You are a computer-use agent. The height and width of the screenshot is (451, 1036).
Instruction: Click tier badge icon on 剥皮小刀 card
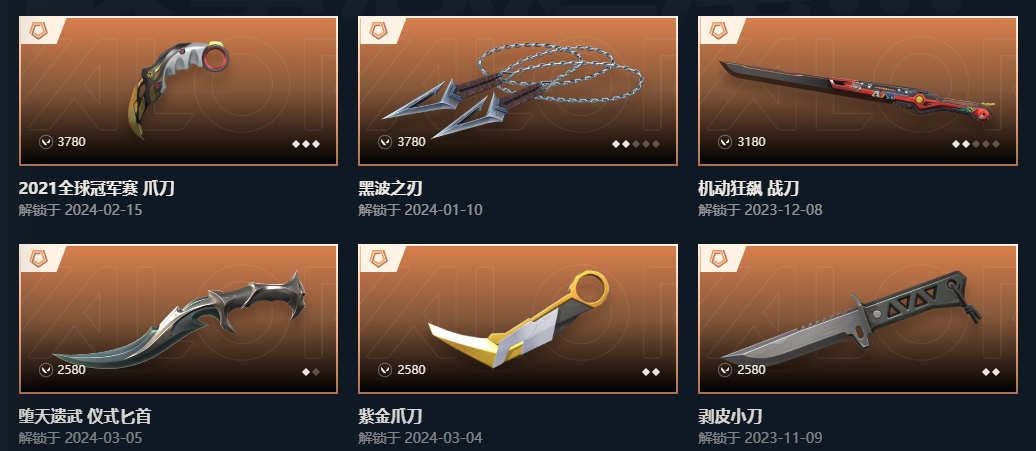coord(718,258)
